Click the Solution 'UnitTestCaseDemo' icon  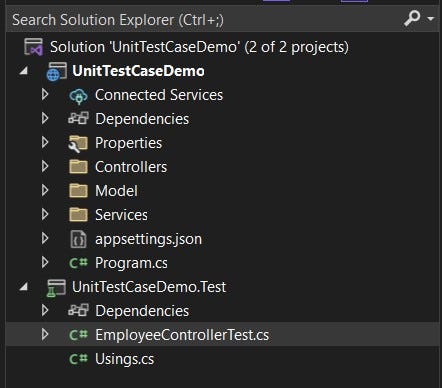[x=33, y=47]
